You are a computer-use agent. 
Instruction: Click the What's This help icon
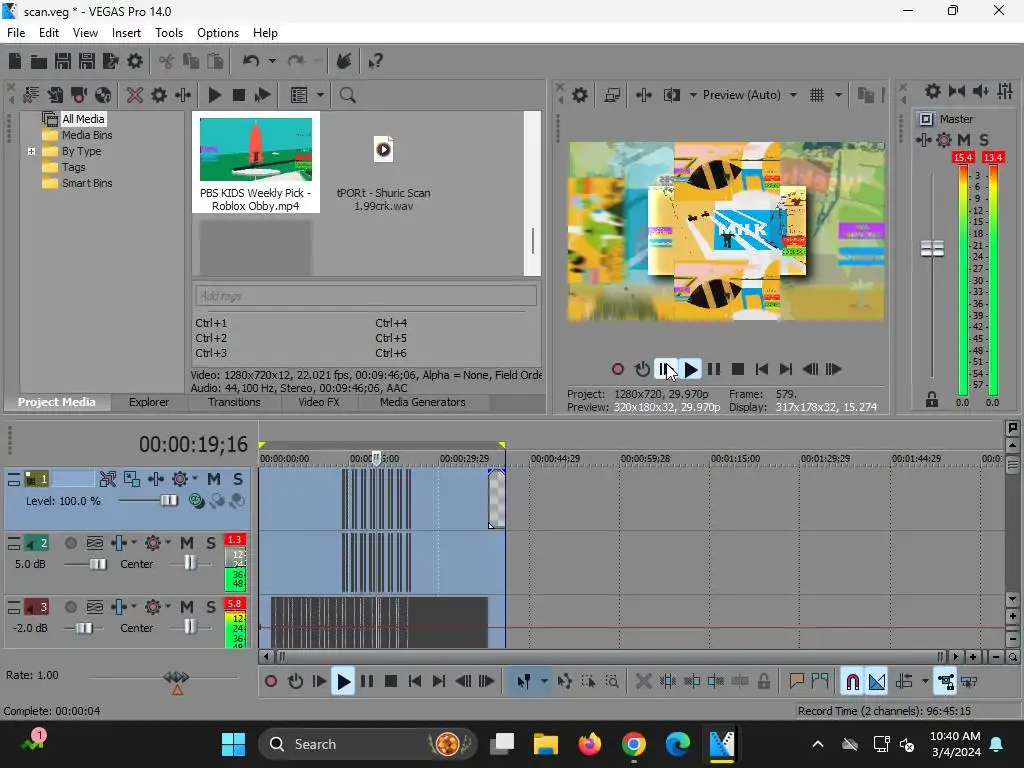[375, 61]
